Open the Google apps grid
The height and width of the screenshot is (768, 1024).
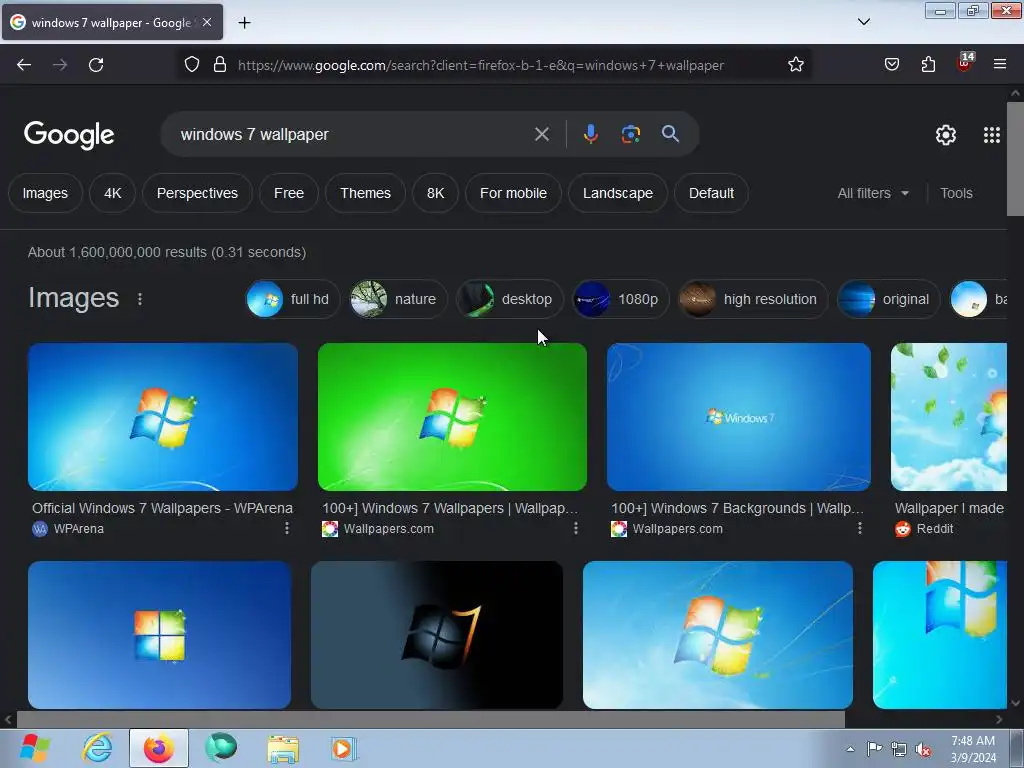click(992, 135)
